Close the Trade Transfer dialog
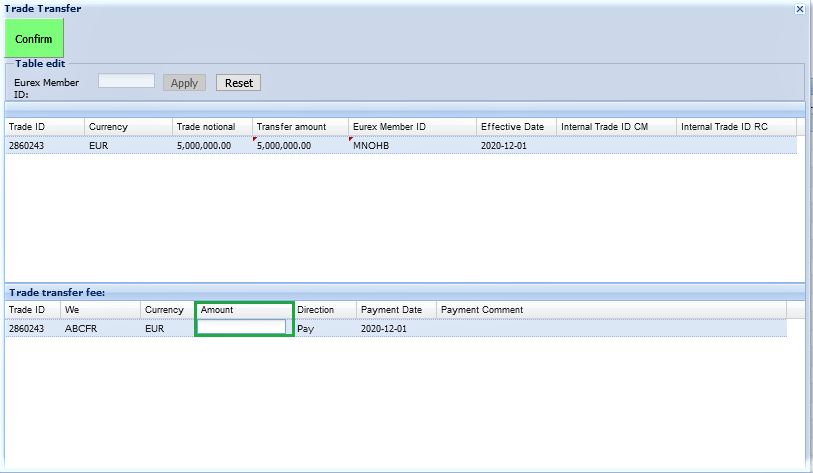This screenshot has height=473, width=813. 799,8
